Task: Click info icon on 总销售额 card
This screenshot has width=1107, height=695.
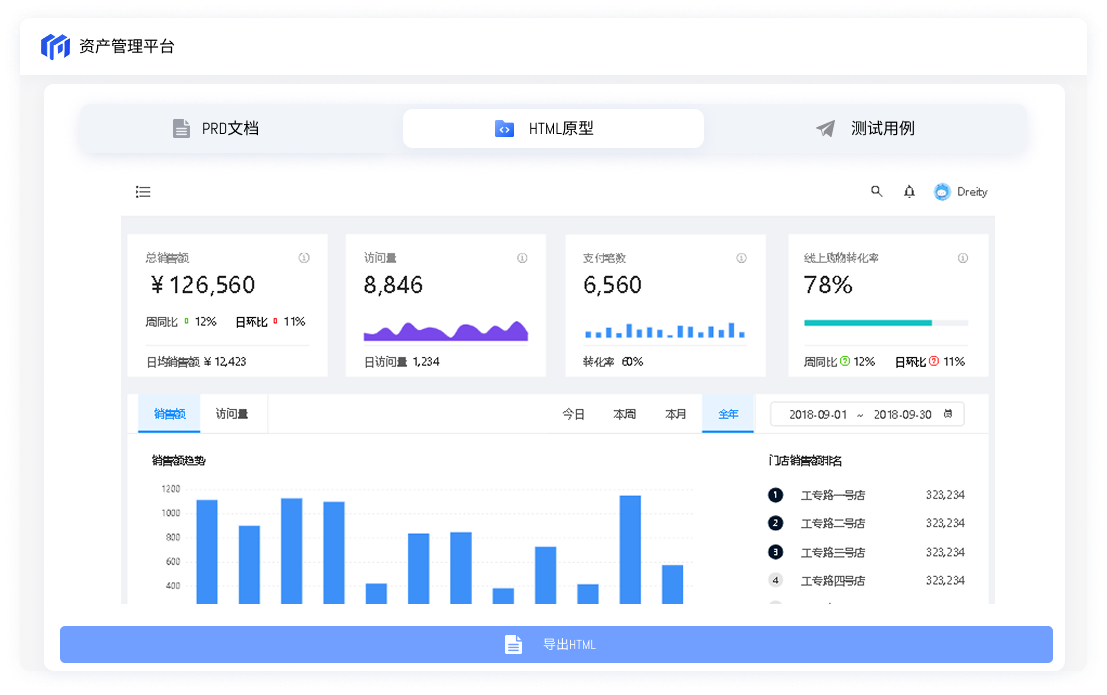Action: pyautogui.click(x=304, y=258)
